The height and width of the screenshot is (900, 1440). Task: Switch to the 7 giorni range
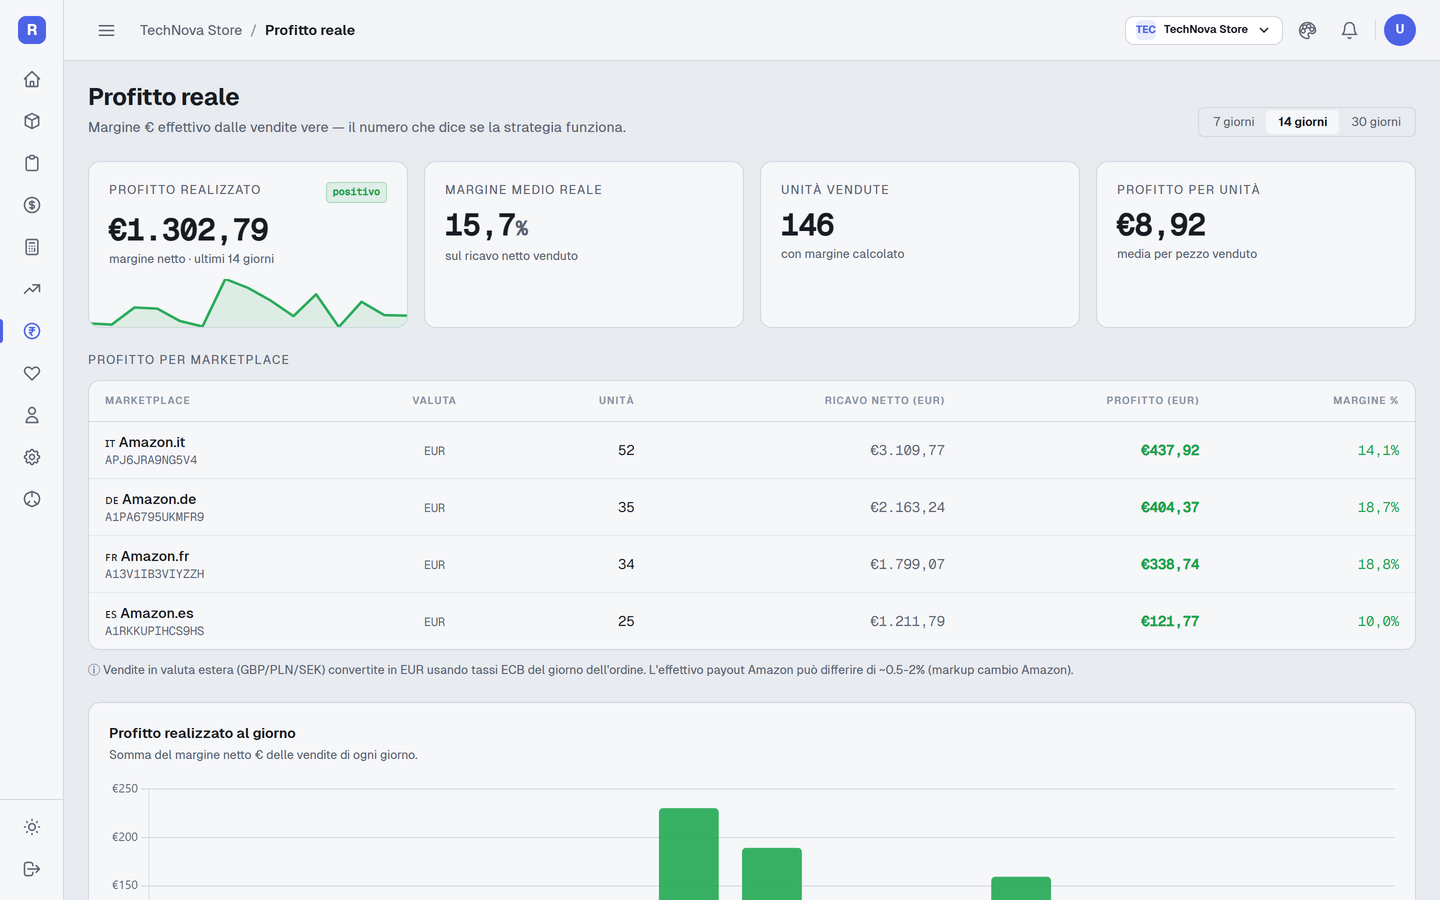click(x=1233, y=122)
